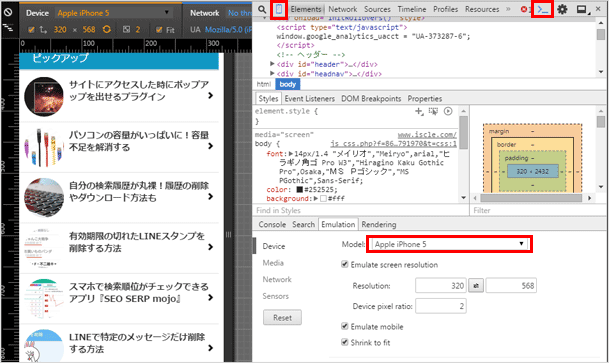This screenshot has width=609, height=363.
Task: Open the SEO SERP mojo article
Action: [119, 298]
